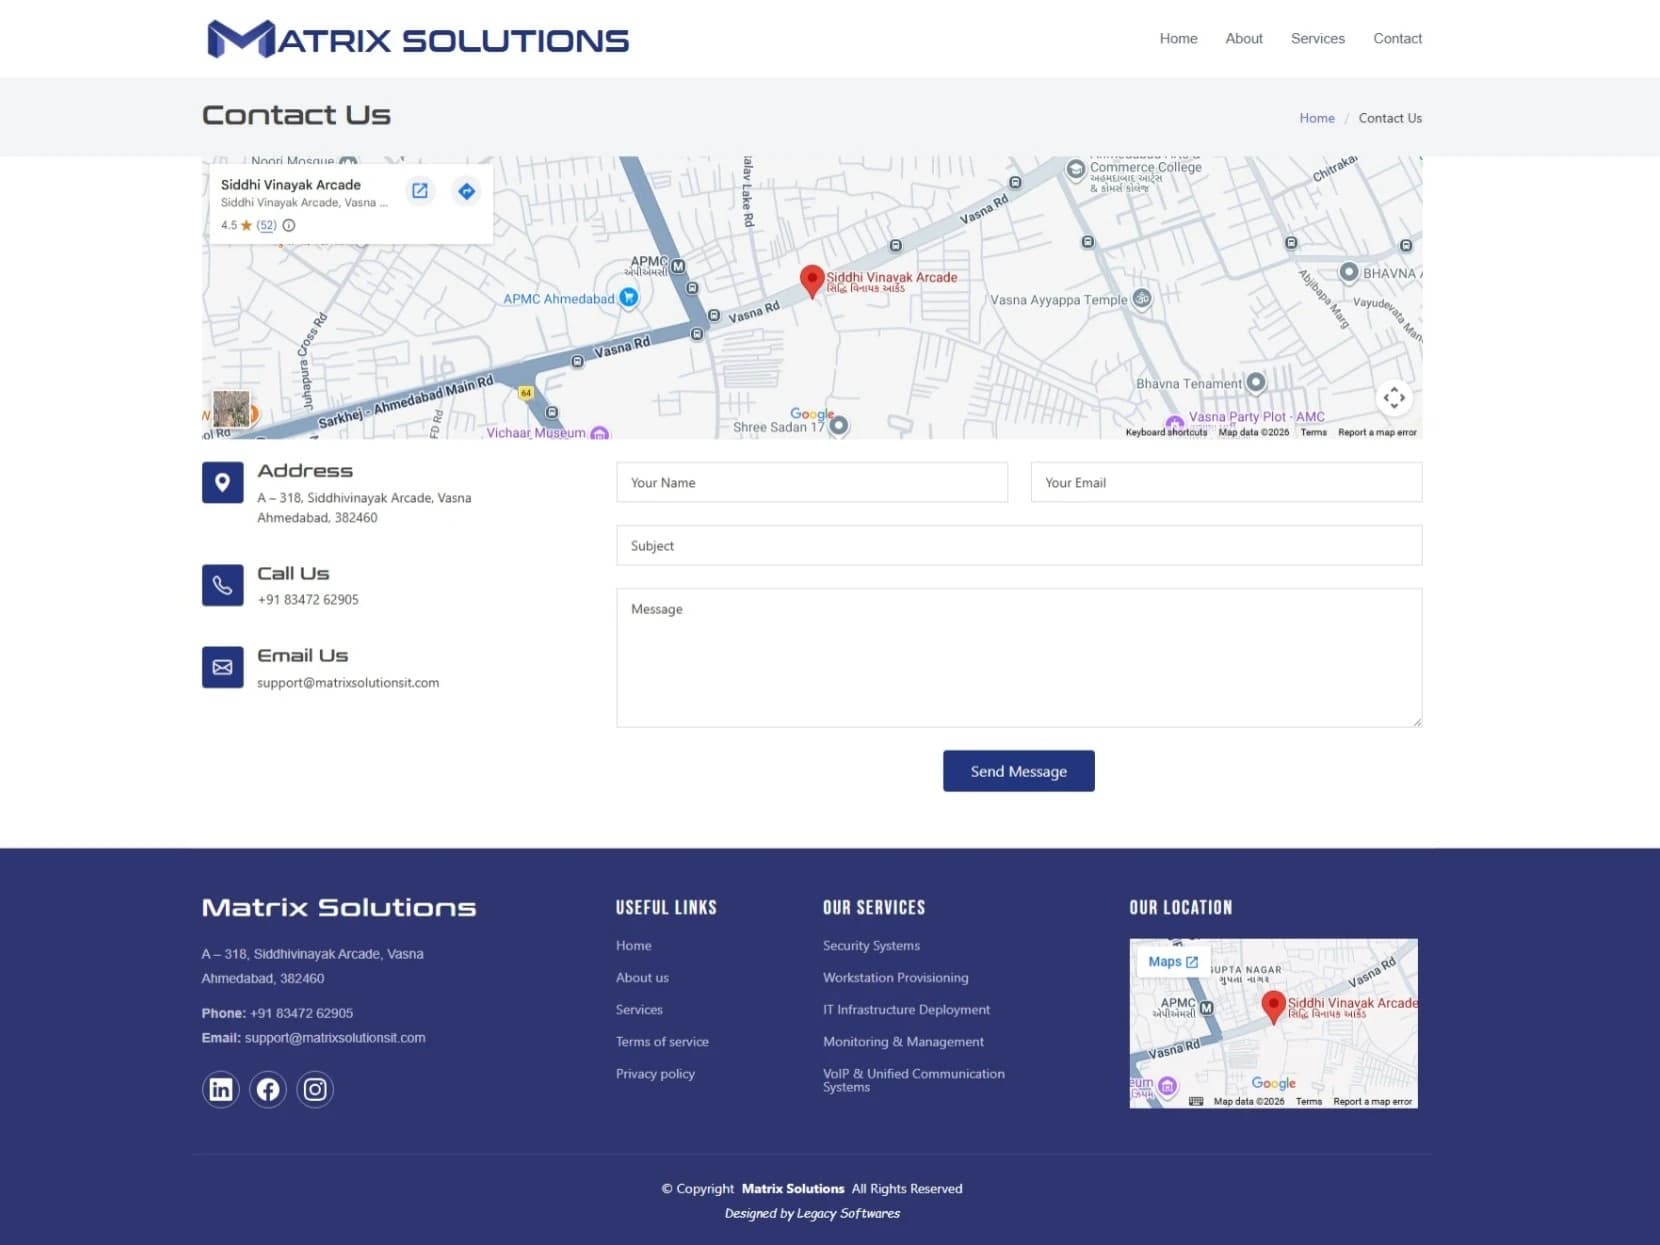Click the Home breadcrumb link

(x=1316, y=118)
